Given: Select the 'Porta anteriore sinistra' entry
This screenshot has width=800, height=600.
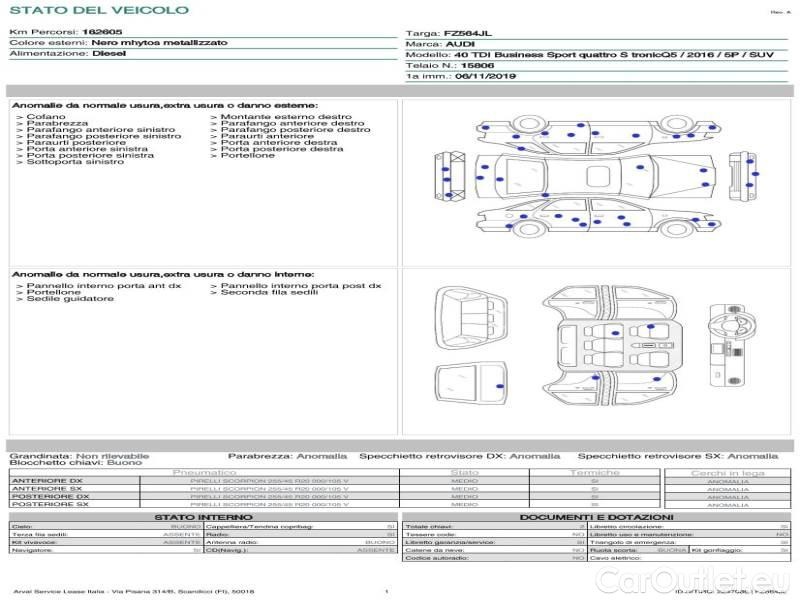Looking at the screenshot, I should [x=87, y=149].
